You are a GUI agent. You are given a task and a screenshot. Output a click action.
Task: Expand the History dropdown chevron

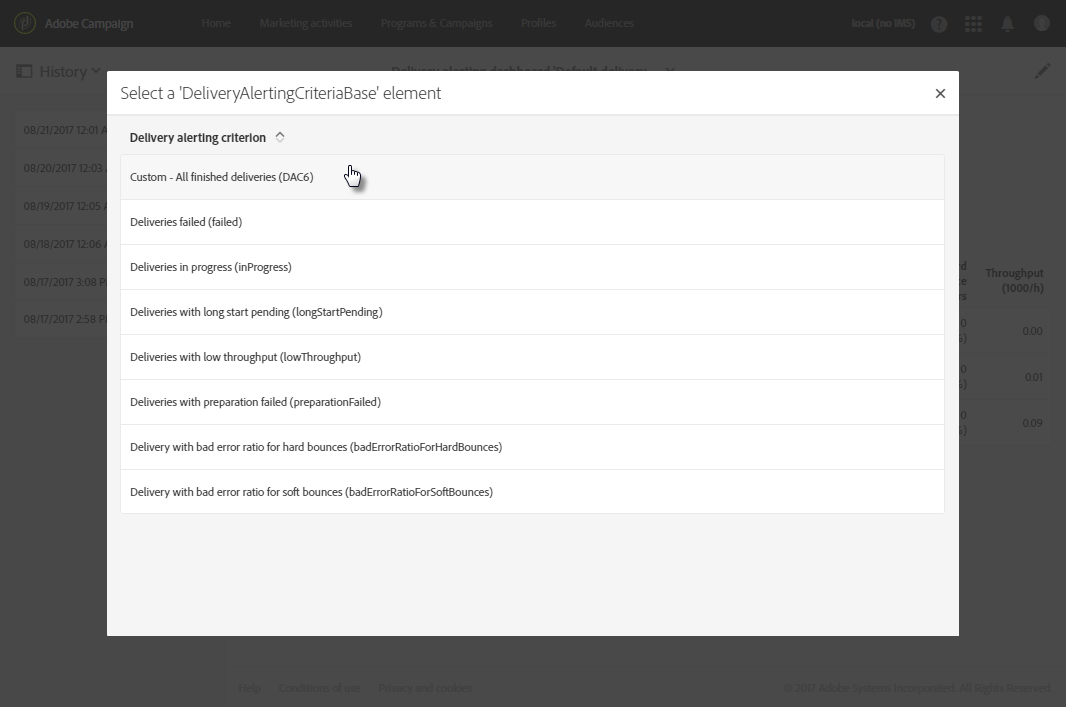[97, 71]
